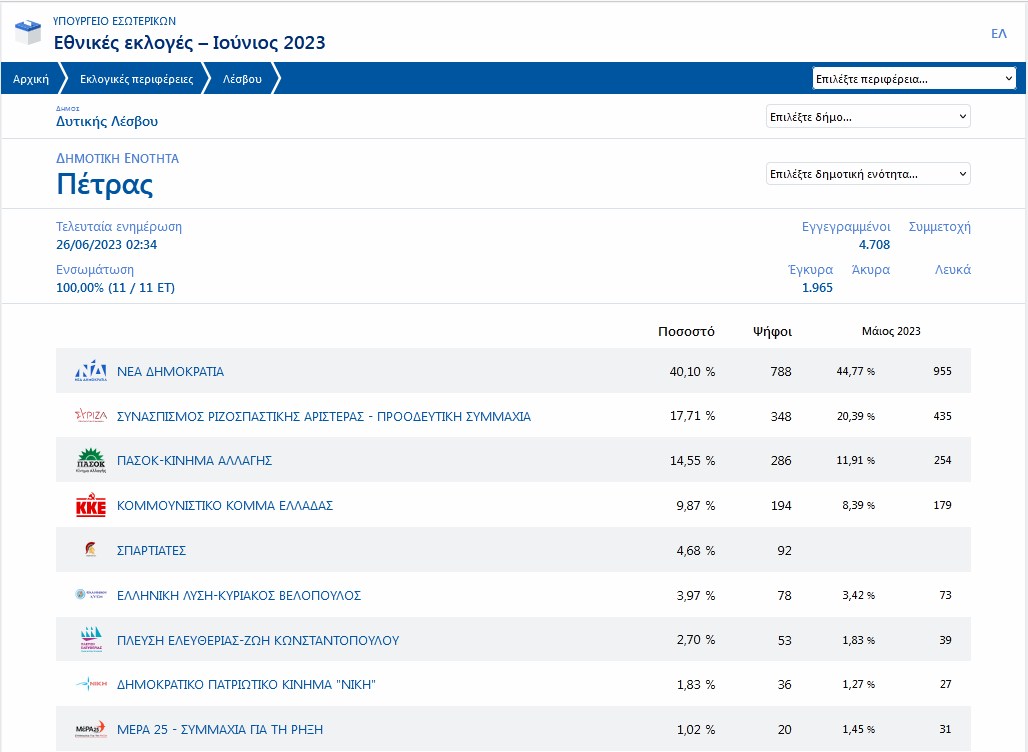Click the ΣΥΡΙΖΑ party logo

90,416
